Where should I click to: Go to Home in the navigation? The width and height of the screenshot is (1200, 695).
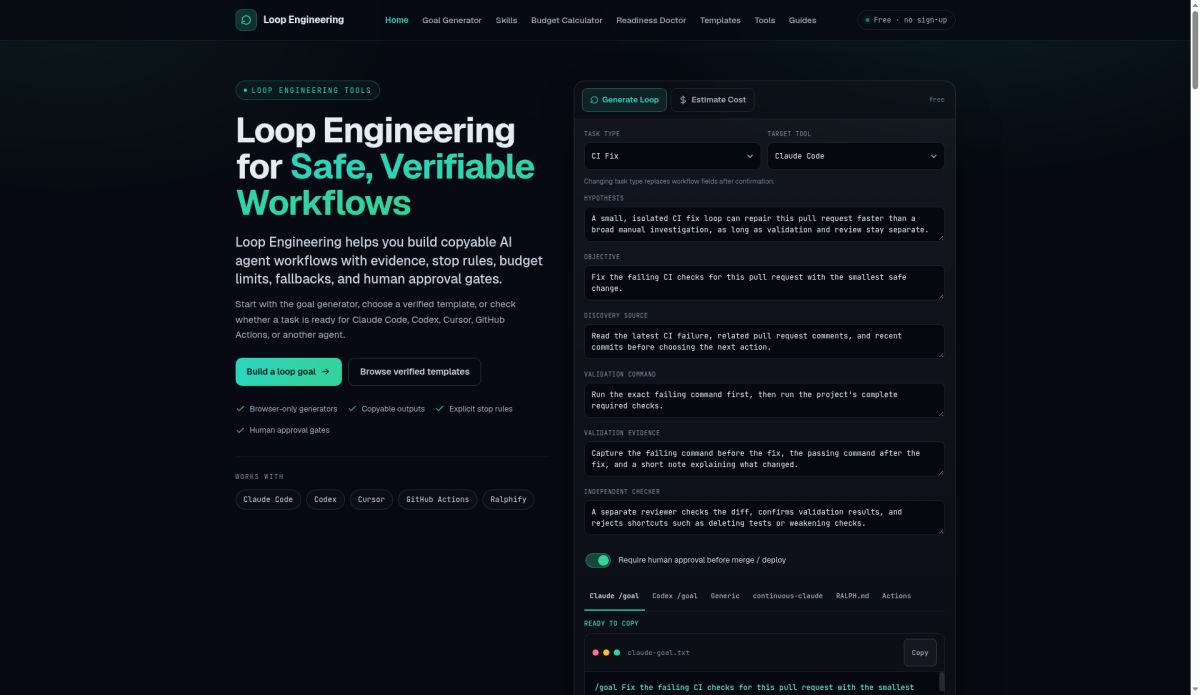pos(397,20)
